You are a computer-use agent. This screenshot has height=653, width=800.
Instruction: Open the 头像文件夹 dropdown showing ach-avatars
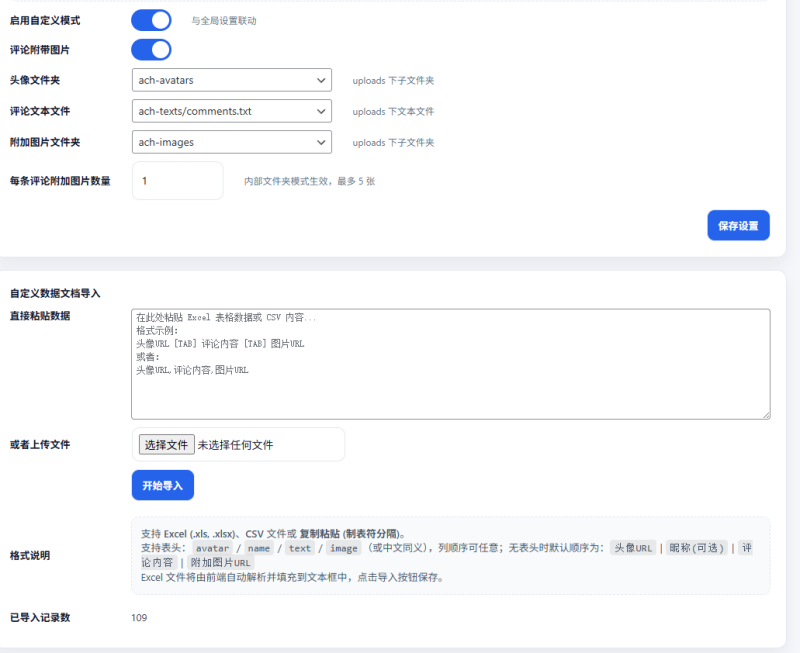tap(231, 80)
